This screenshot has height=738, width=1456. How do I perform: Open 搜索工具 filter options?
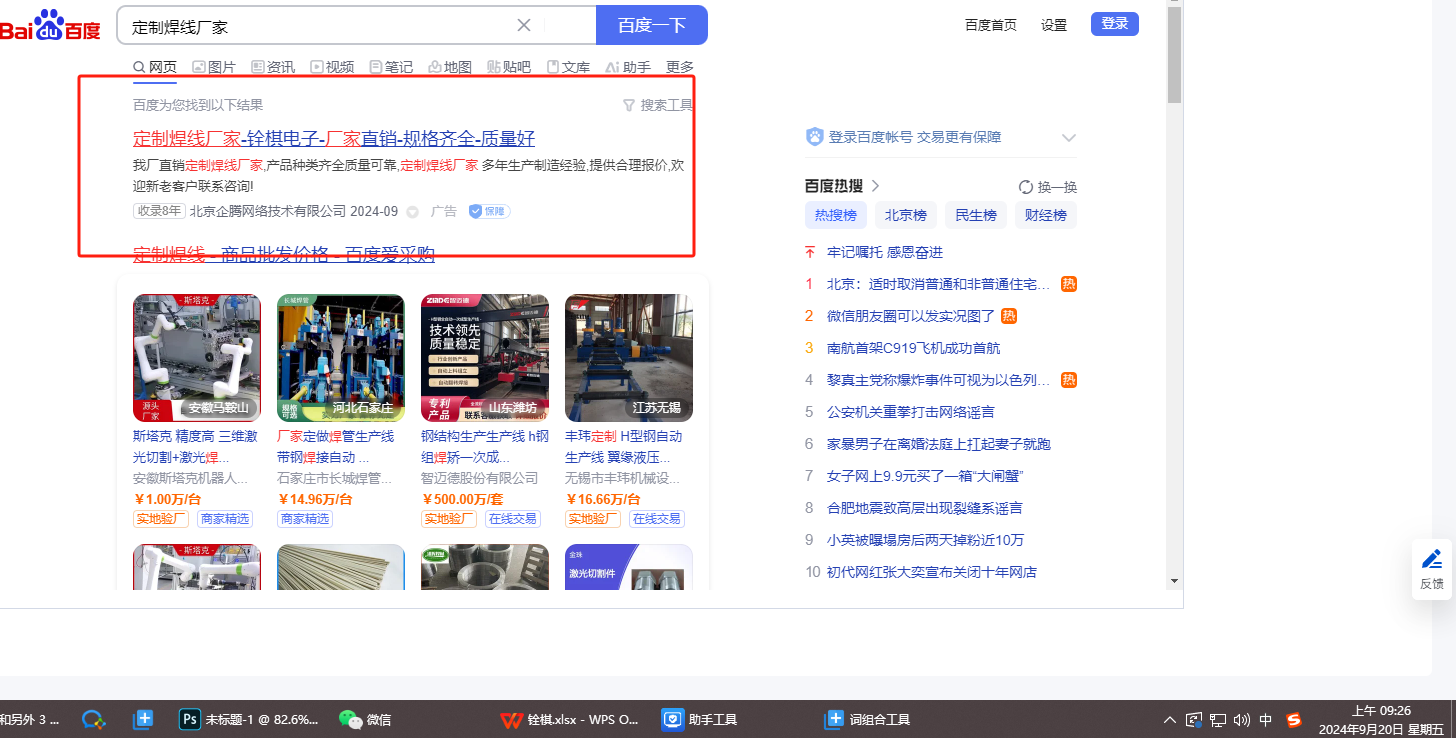click(658, 105)
